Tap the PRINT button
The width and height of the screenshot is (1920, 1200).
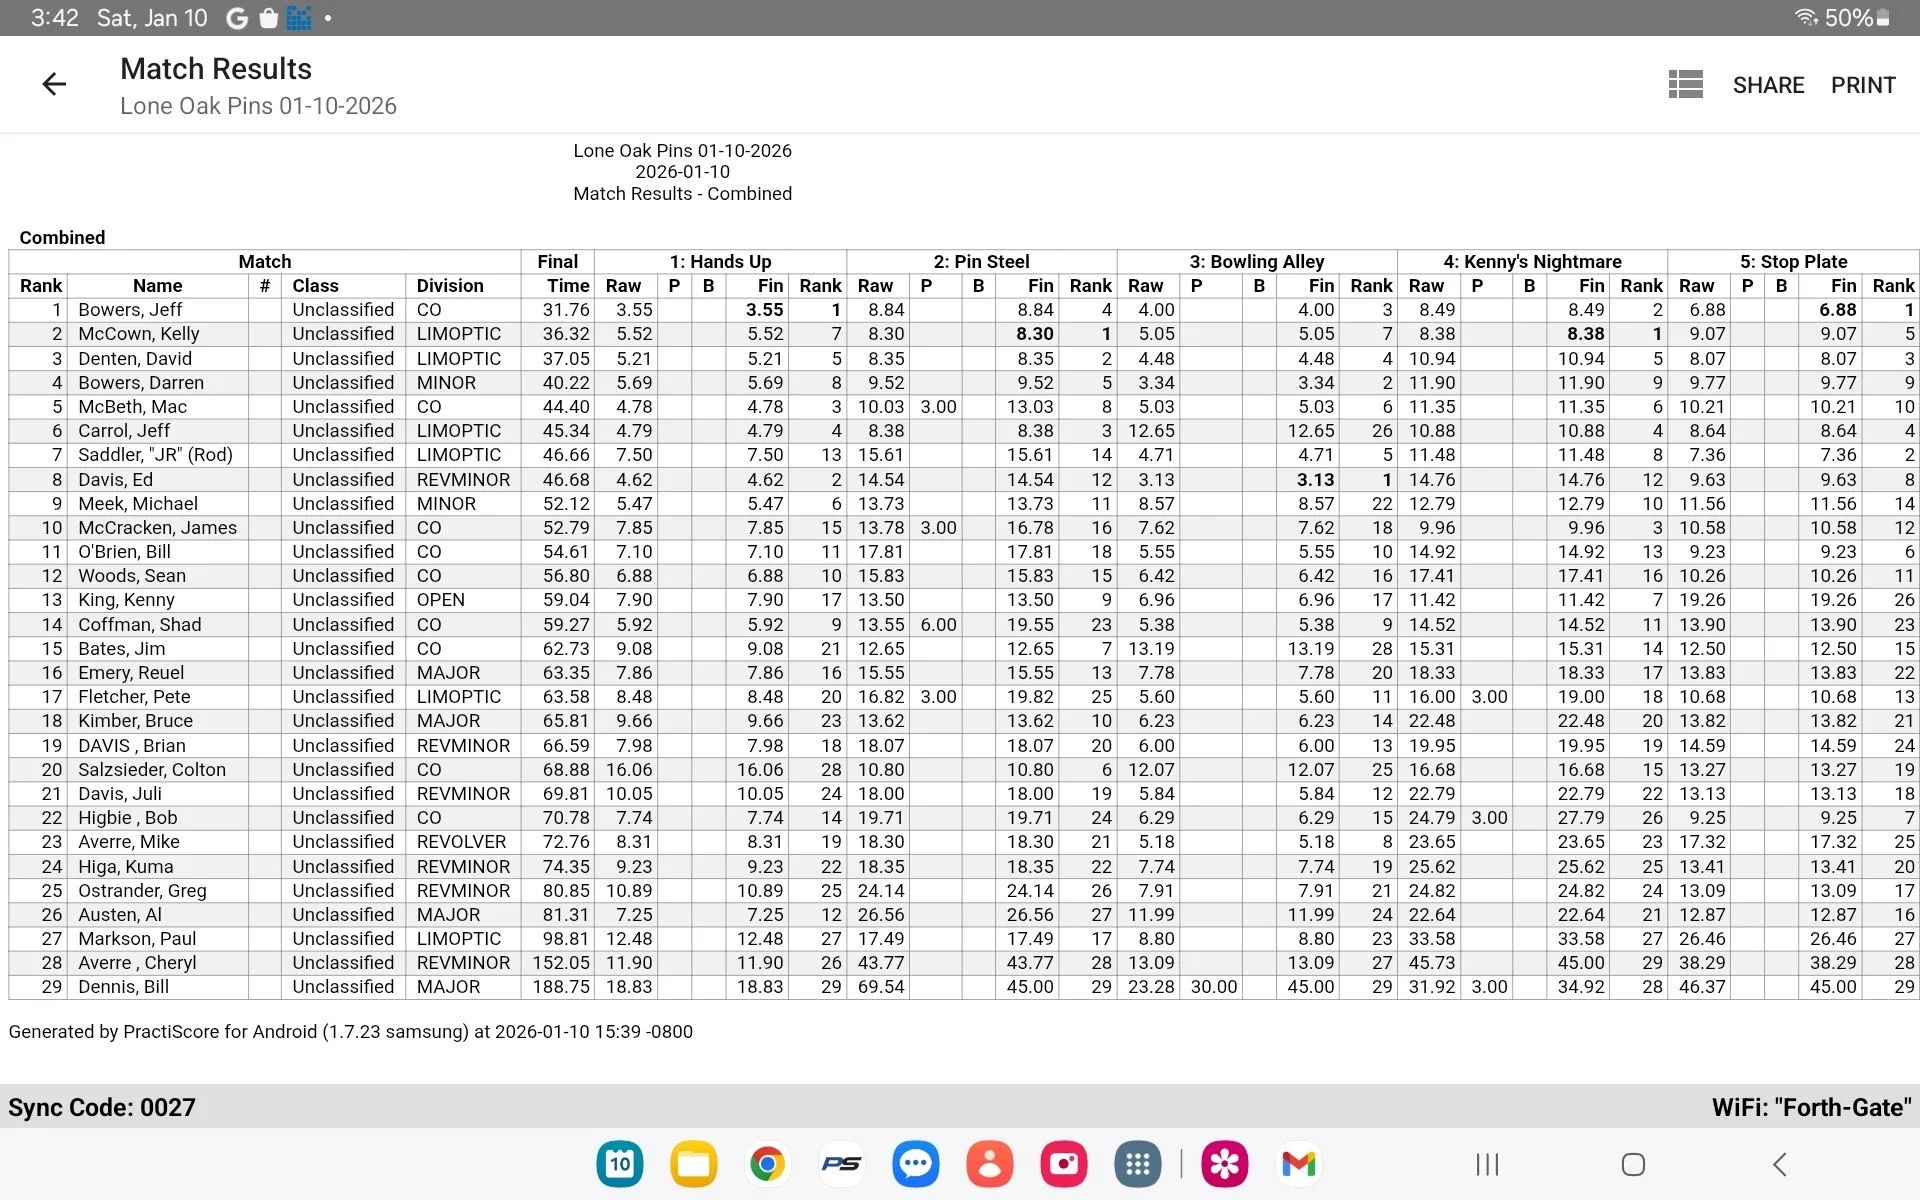(x=1863, y=85)
